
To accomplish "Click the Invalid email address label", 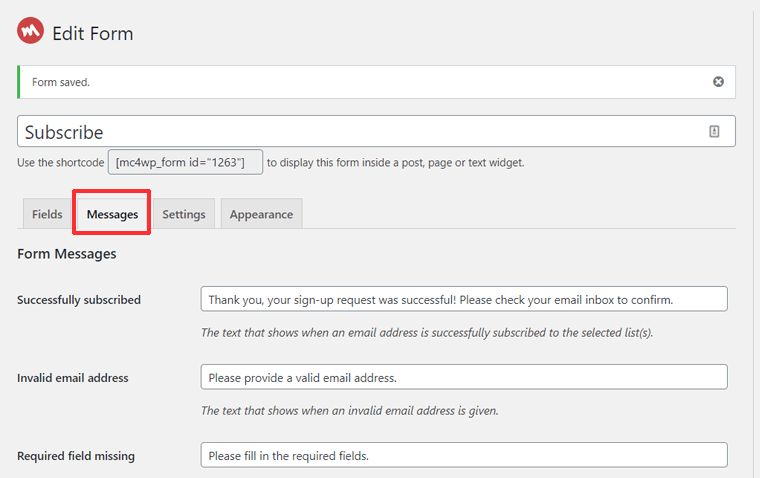I will pos(73,378).
